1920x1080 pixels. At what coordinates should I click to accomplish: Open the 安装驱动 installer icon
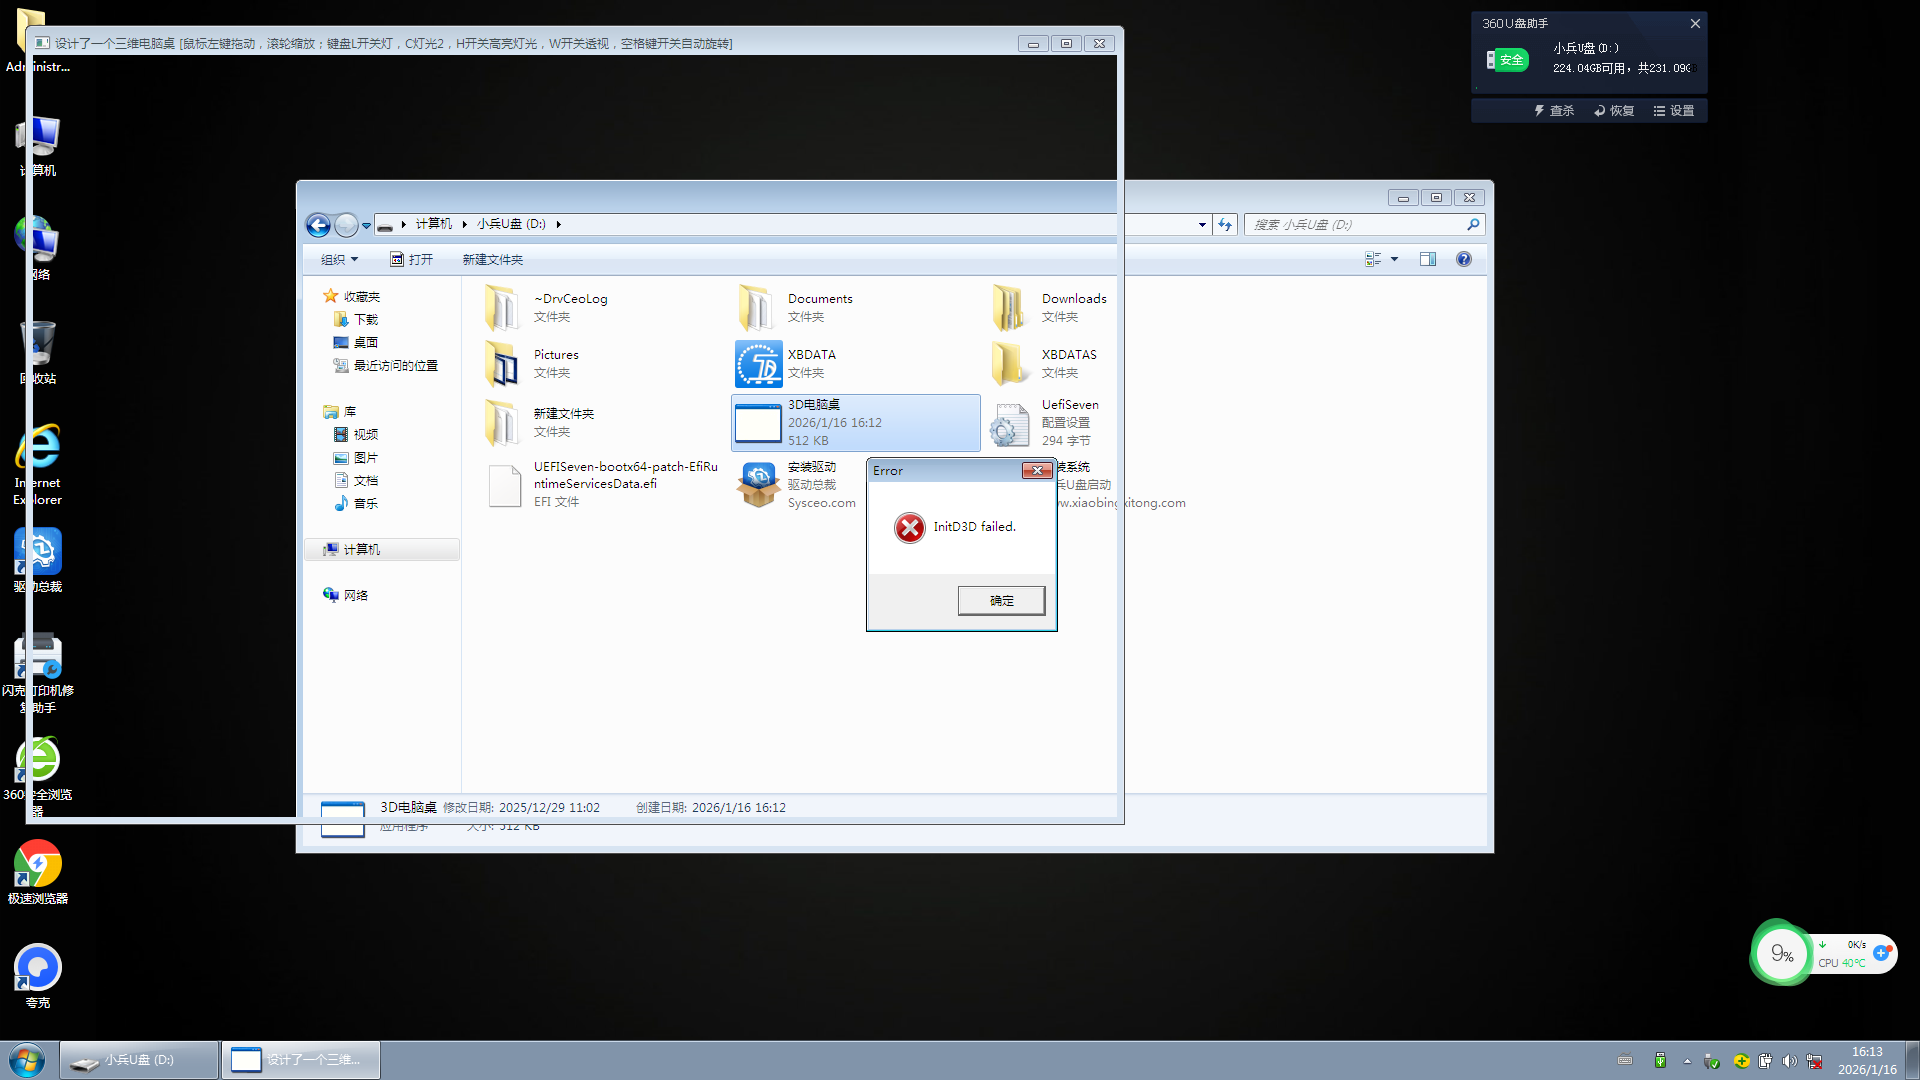(x=758, y=485)
